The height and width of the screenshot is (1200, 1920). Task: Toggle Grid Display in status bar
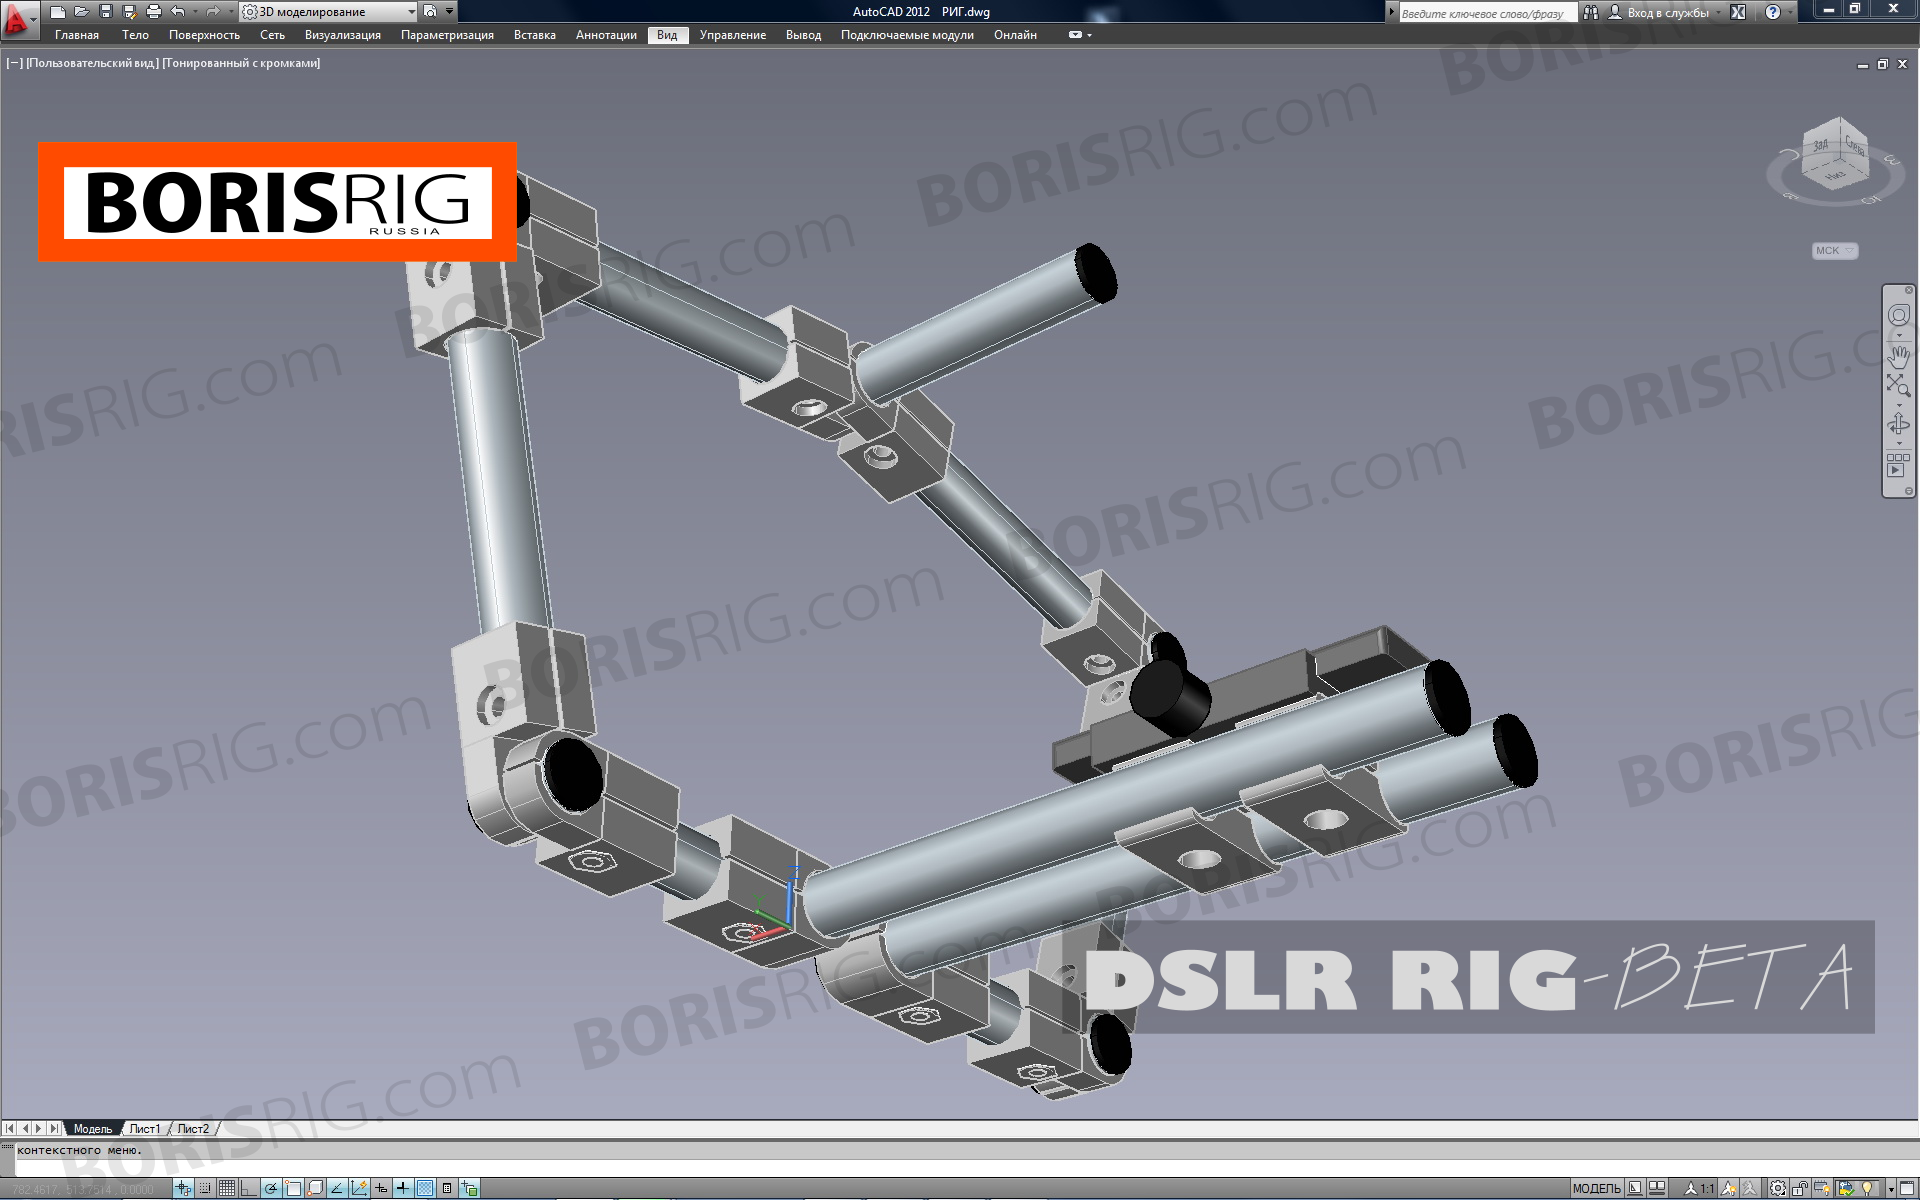[x=227, y=1188]
